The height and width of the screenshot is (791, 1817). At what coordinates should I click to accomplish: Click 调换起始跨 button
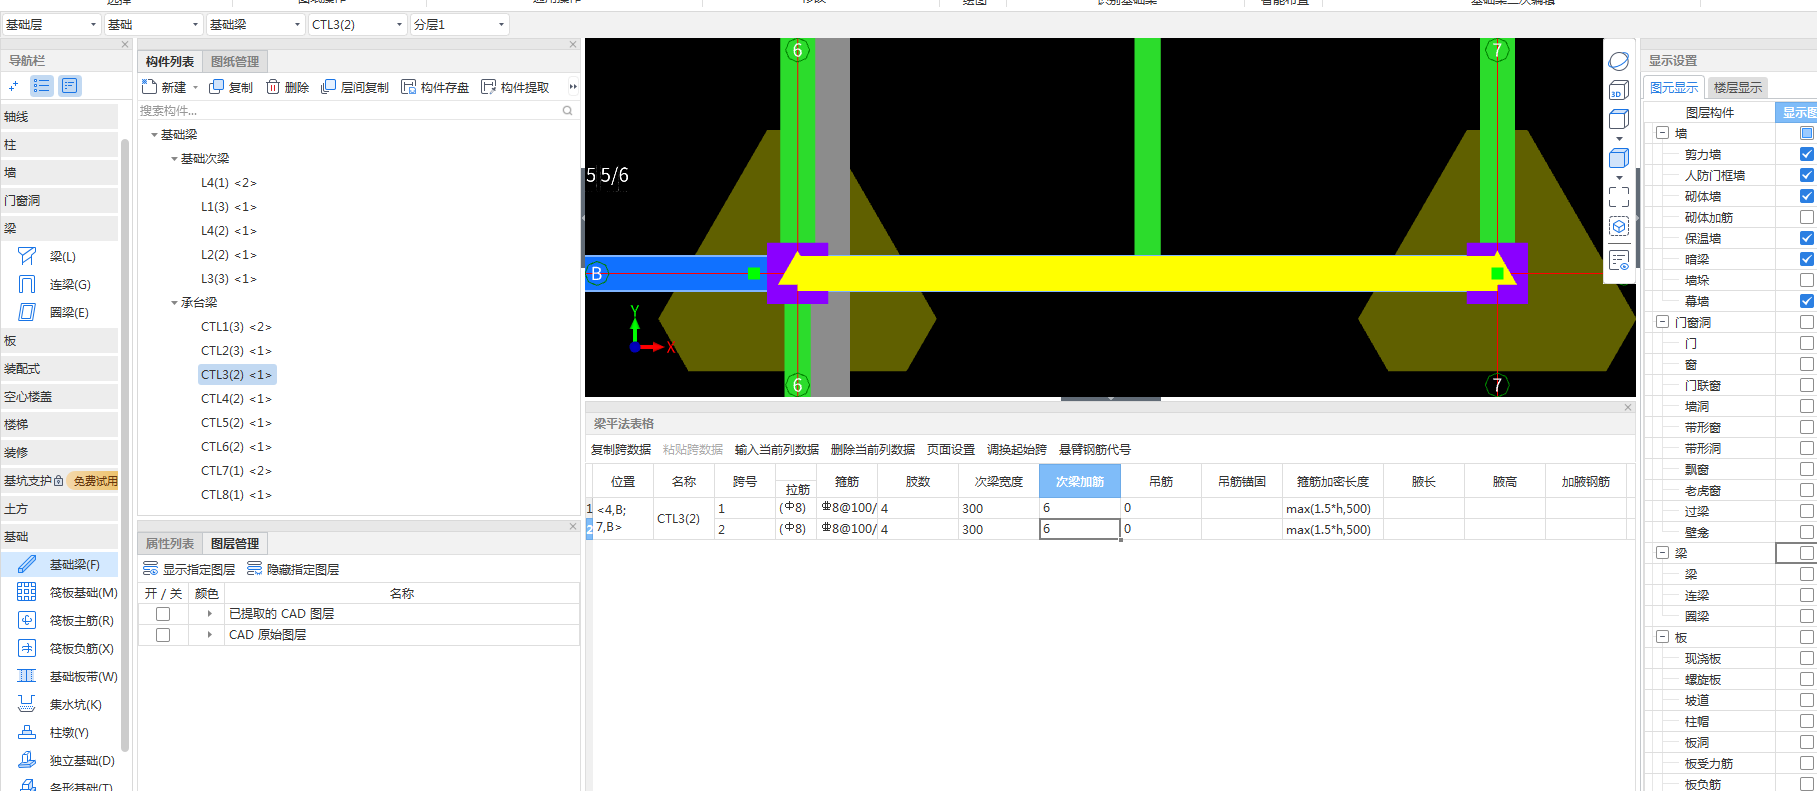(x=1017, y=450)
